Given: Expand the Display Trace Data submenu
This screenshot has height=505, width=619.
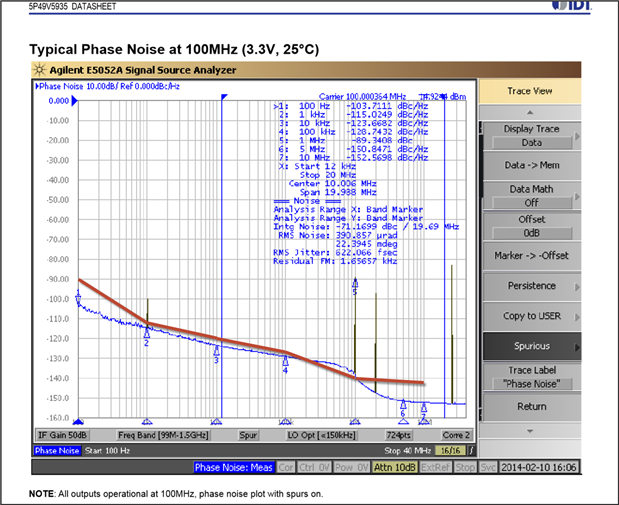Looking at the screenshot, I should pos(531,135).
